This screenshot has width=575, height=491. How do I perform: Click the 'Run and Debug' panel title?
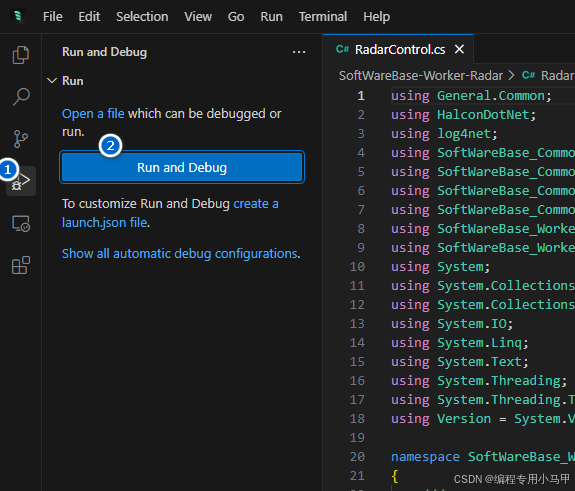[105, 52]
